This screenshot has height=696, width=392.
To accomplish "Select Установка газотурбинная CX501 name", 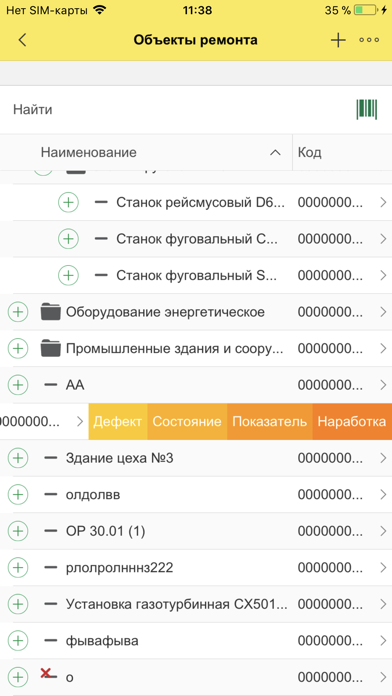I will coord(177,604).
